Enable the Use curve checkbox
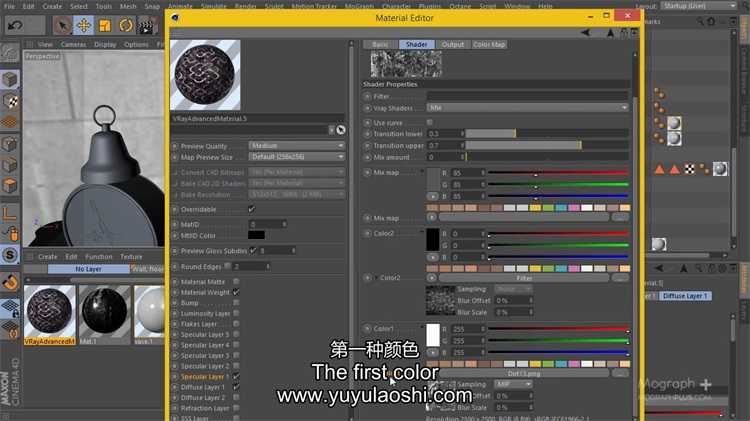Image resolution: width=750 pixels, height=421 pixels. click(430, 122)
